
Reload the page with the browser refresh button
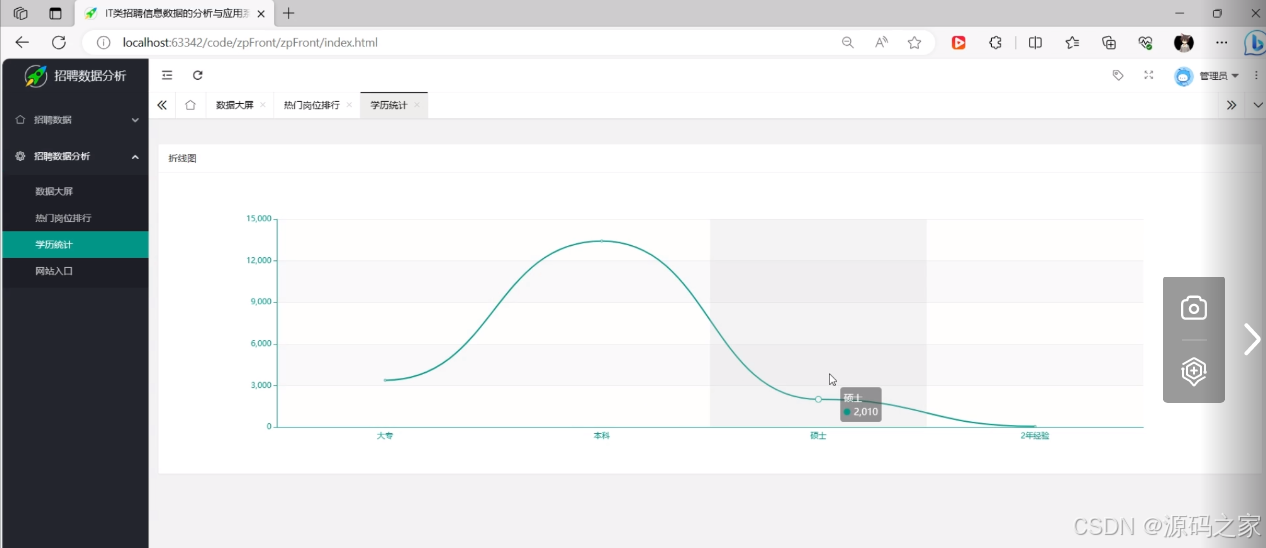click(59, 42)
